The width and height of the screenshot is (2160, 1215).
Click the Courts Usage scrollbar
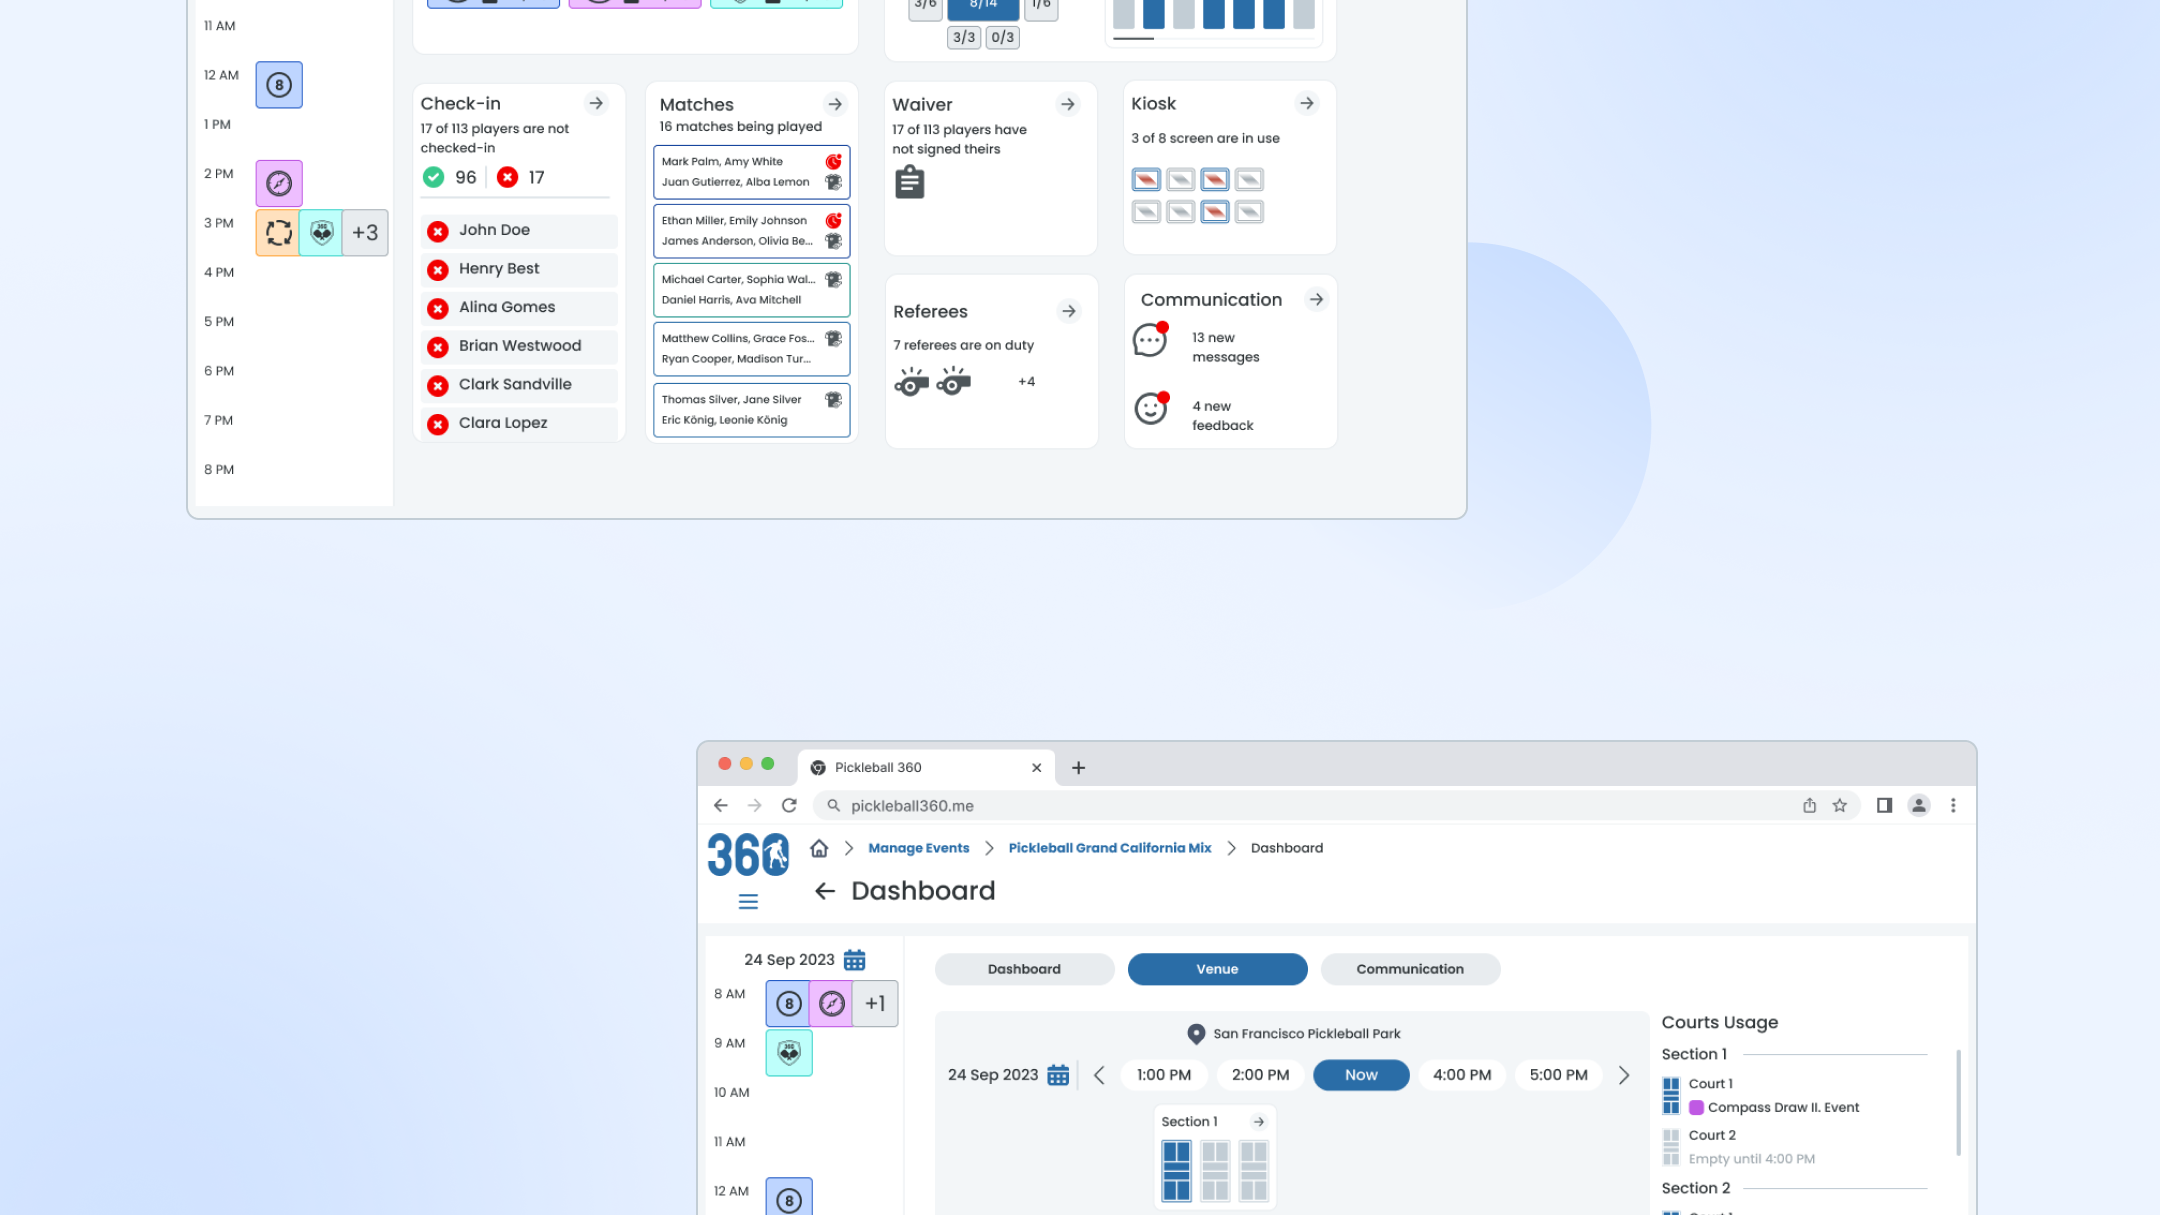pos(1957,1102)
